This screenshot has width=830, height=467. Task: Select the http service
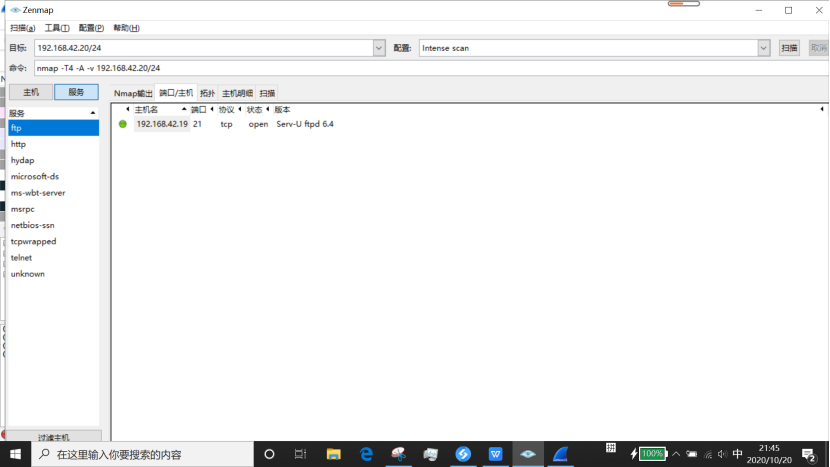pyautogui.click(x=53, y=144)
